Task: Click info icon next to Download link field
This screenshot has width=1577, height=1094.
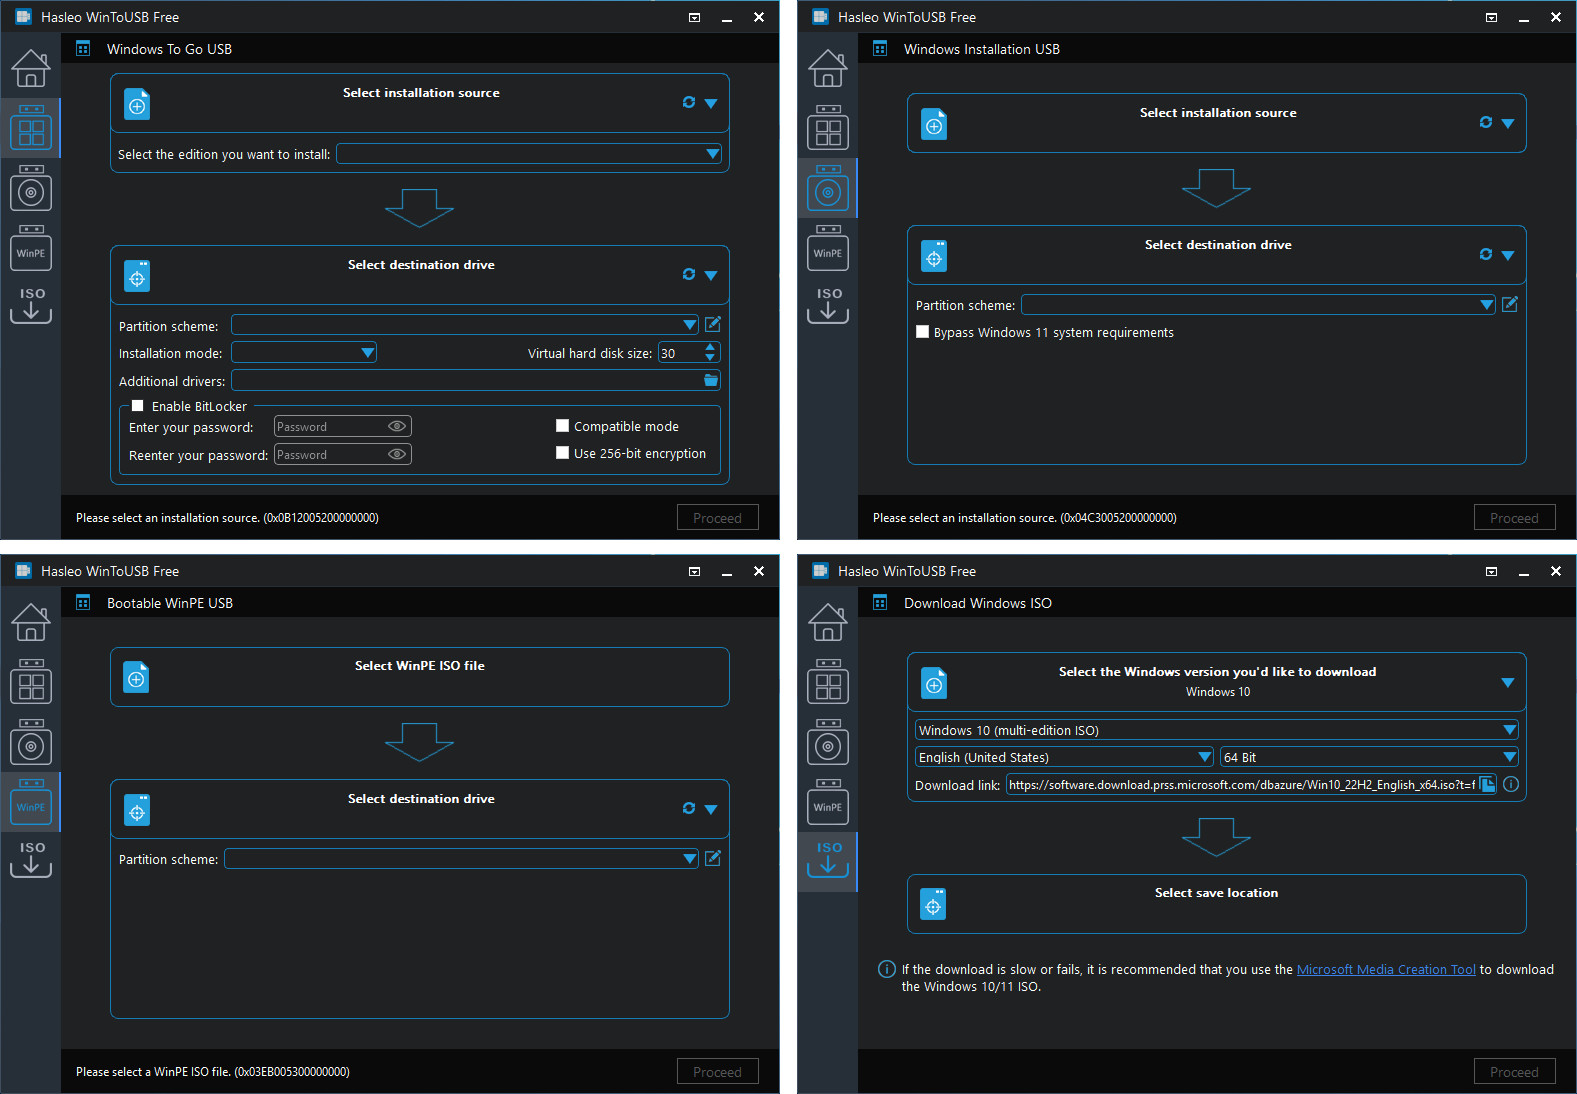Action: [x=1511, y=784]
